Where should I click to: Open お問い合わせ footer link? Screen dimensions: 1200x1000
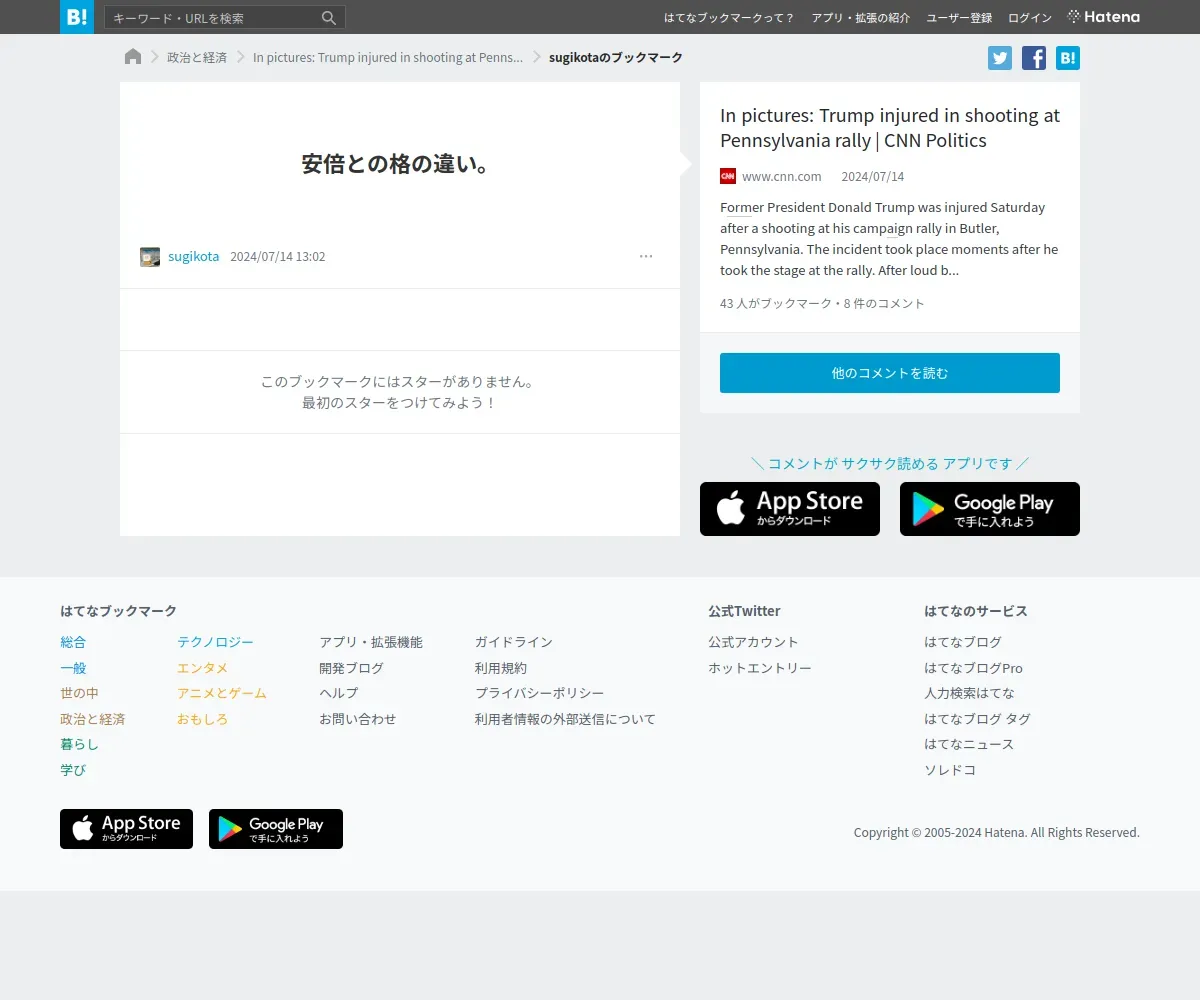pyautogui.click(x=357, y=719)
